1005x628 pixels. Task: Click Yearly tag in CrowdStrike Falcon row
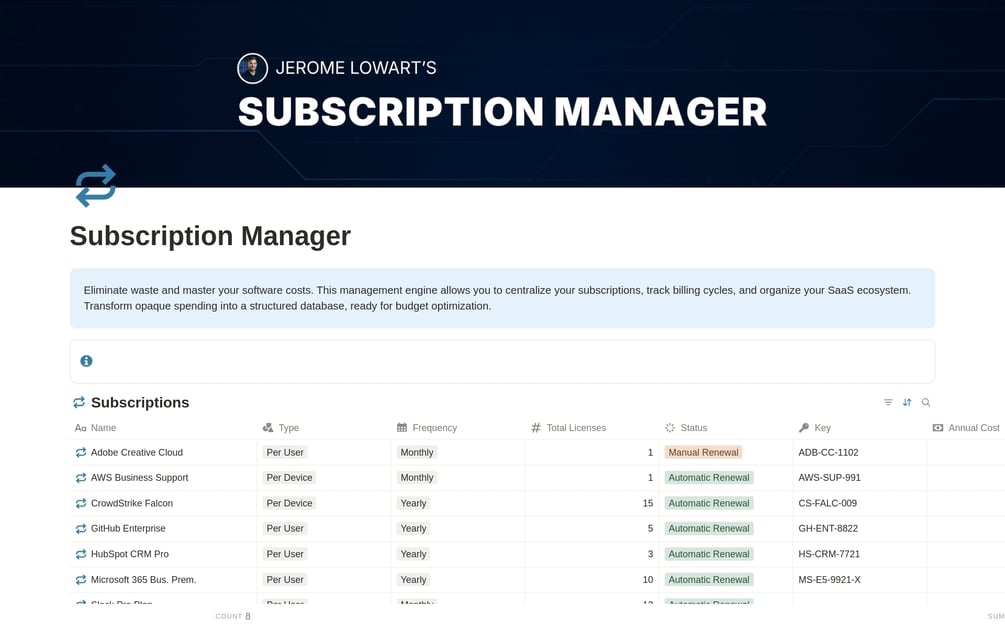pos(413,504)
